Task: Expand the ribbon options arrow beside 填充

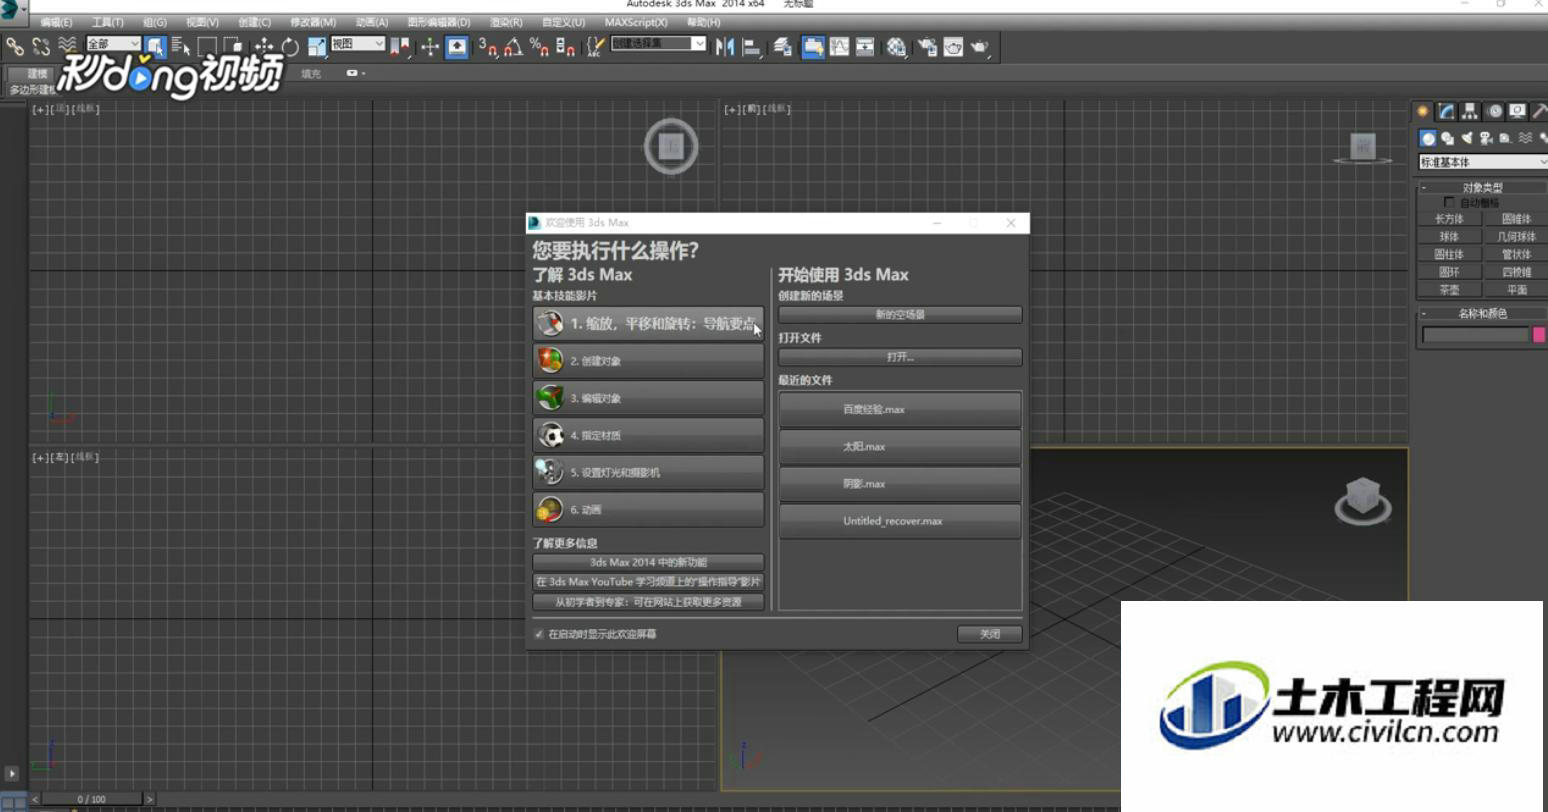Action: pos(356,73)
